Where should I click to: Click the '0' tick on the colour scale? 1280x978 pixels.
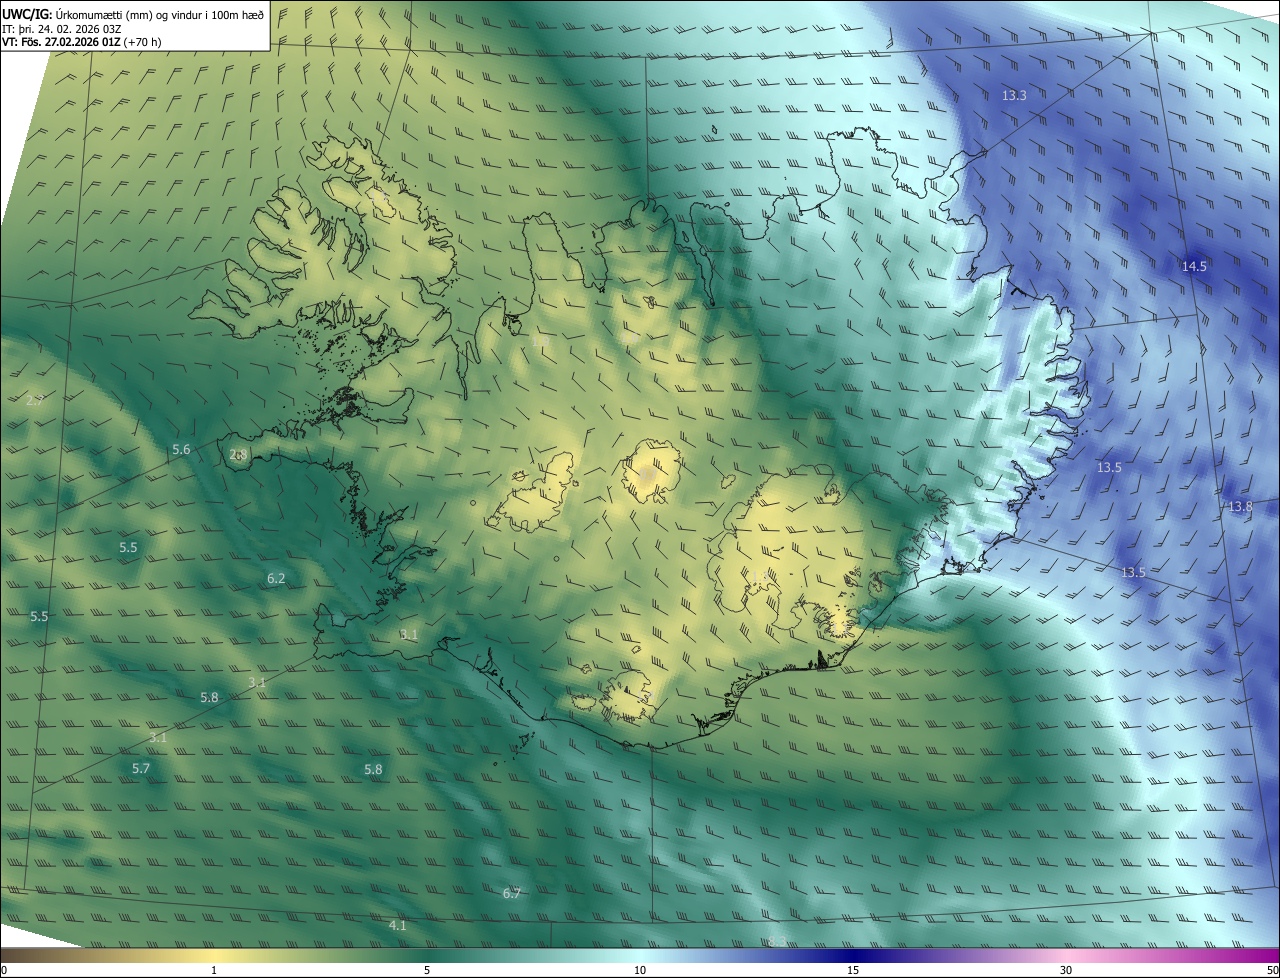pos(4,970)
